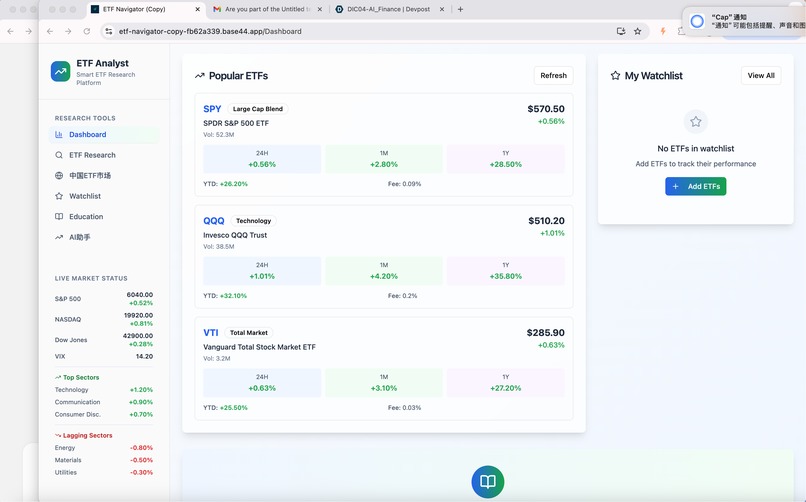Click the SPY 1Y +28.50% box
Image resolution: width=806 pixels, height=502 pixels.
click(x=506, y=159)
